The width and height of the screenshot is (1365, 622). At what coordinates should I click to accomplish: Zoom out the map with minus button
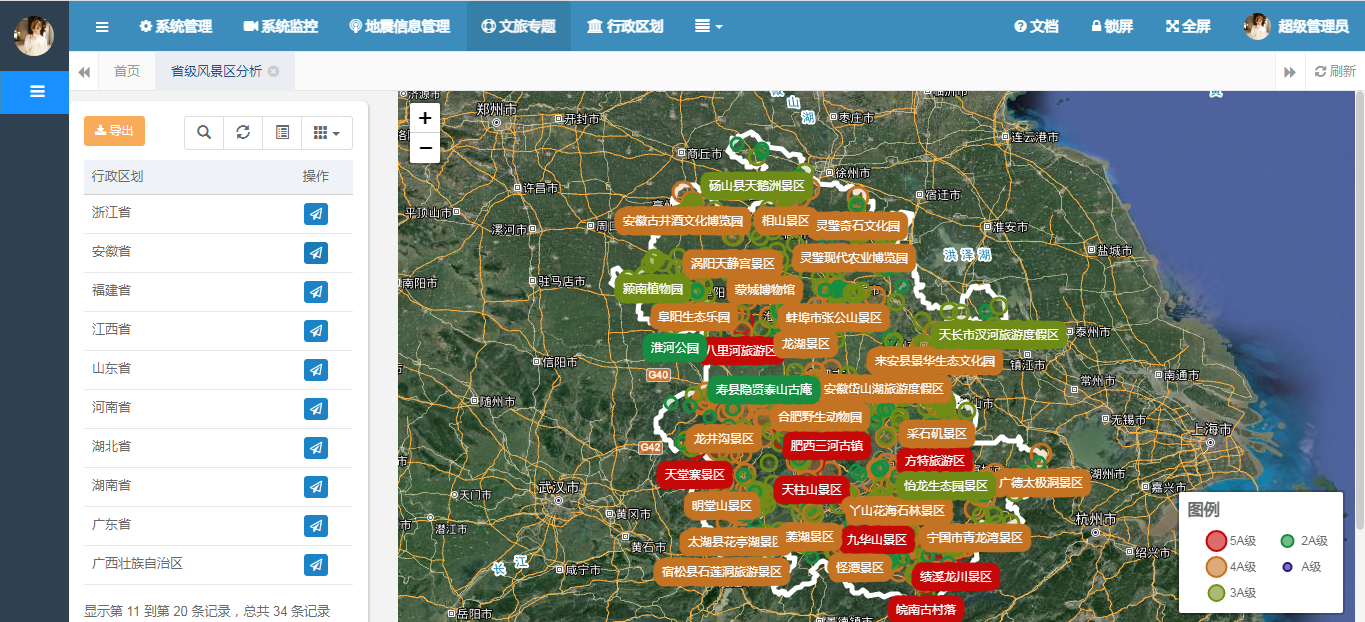[x=425, y=148]
